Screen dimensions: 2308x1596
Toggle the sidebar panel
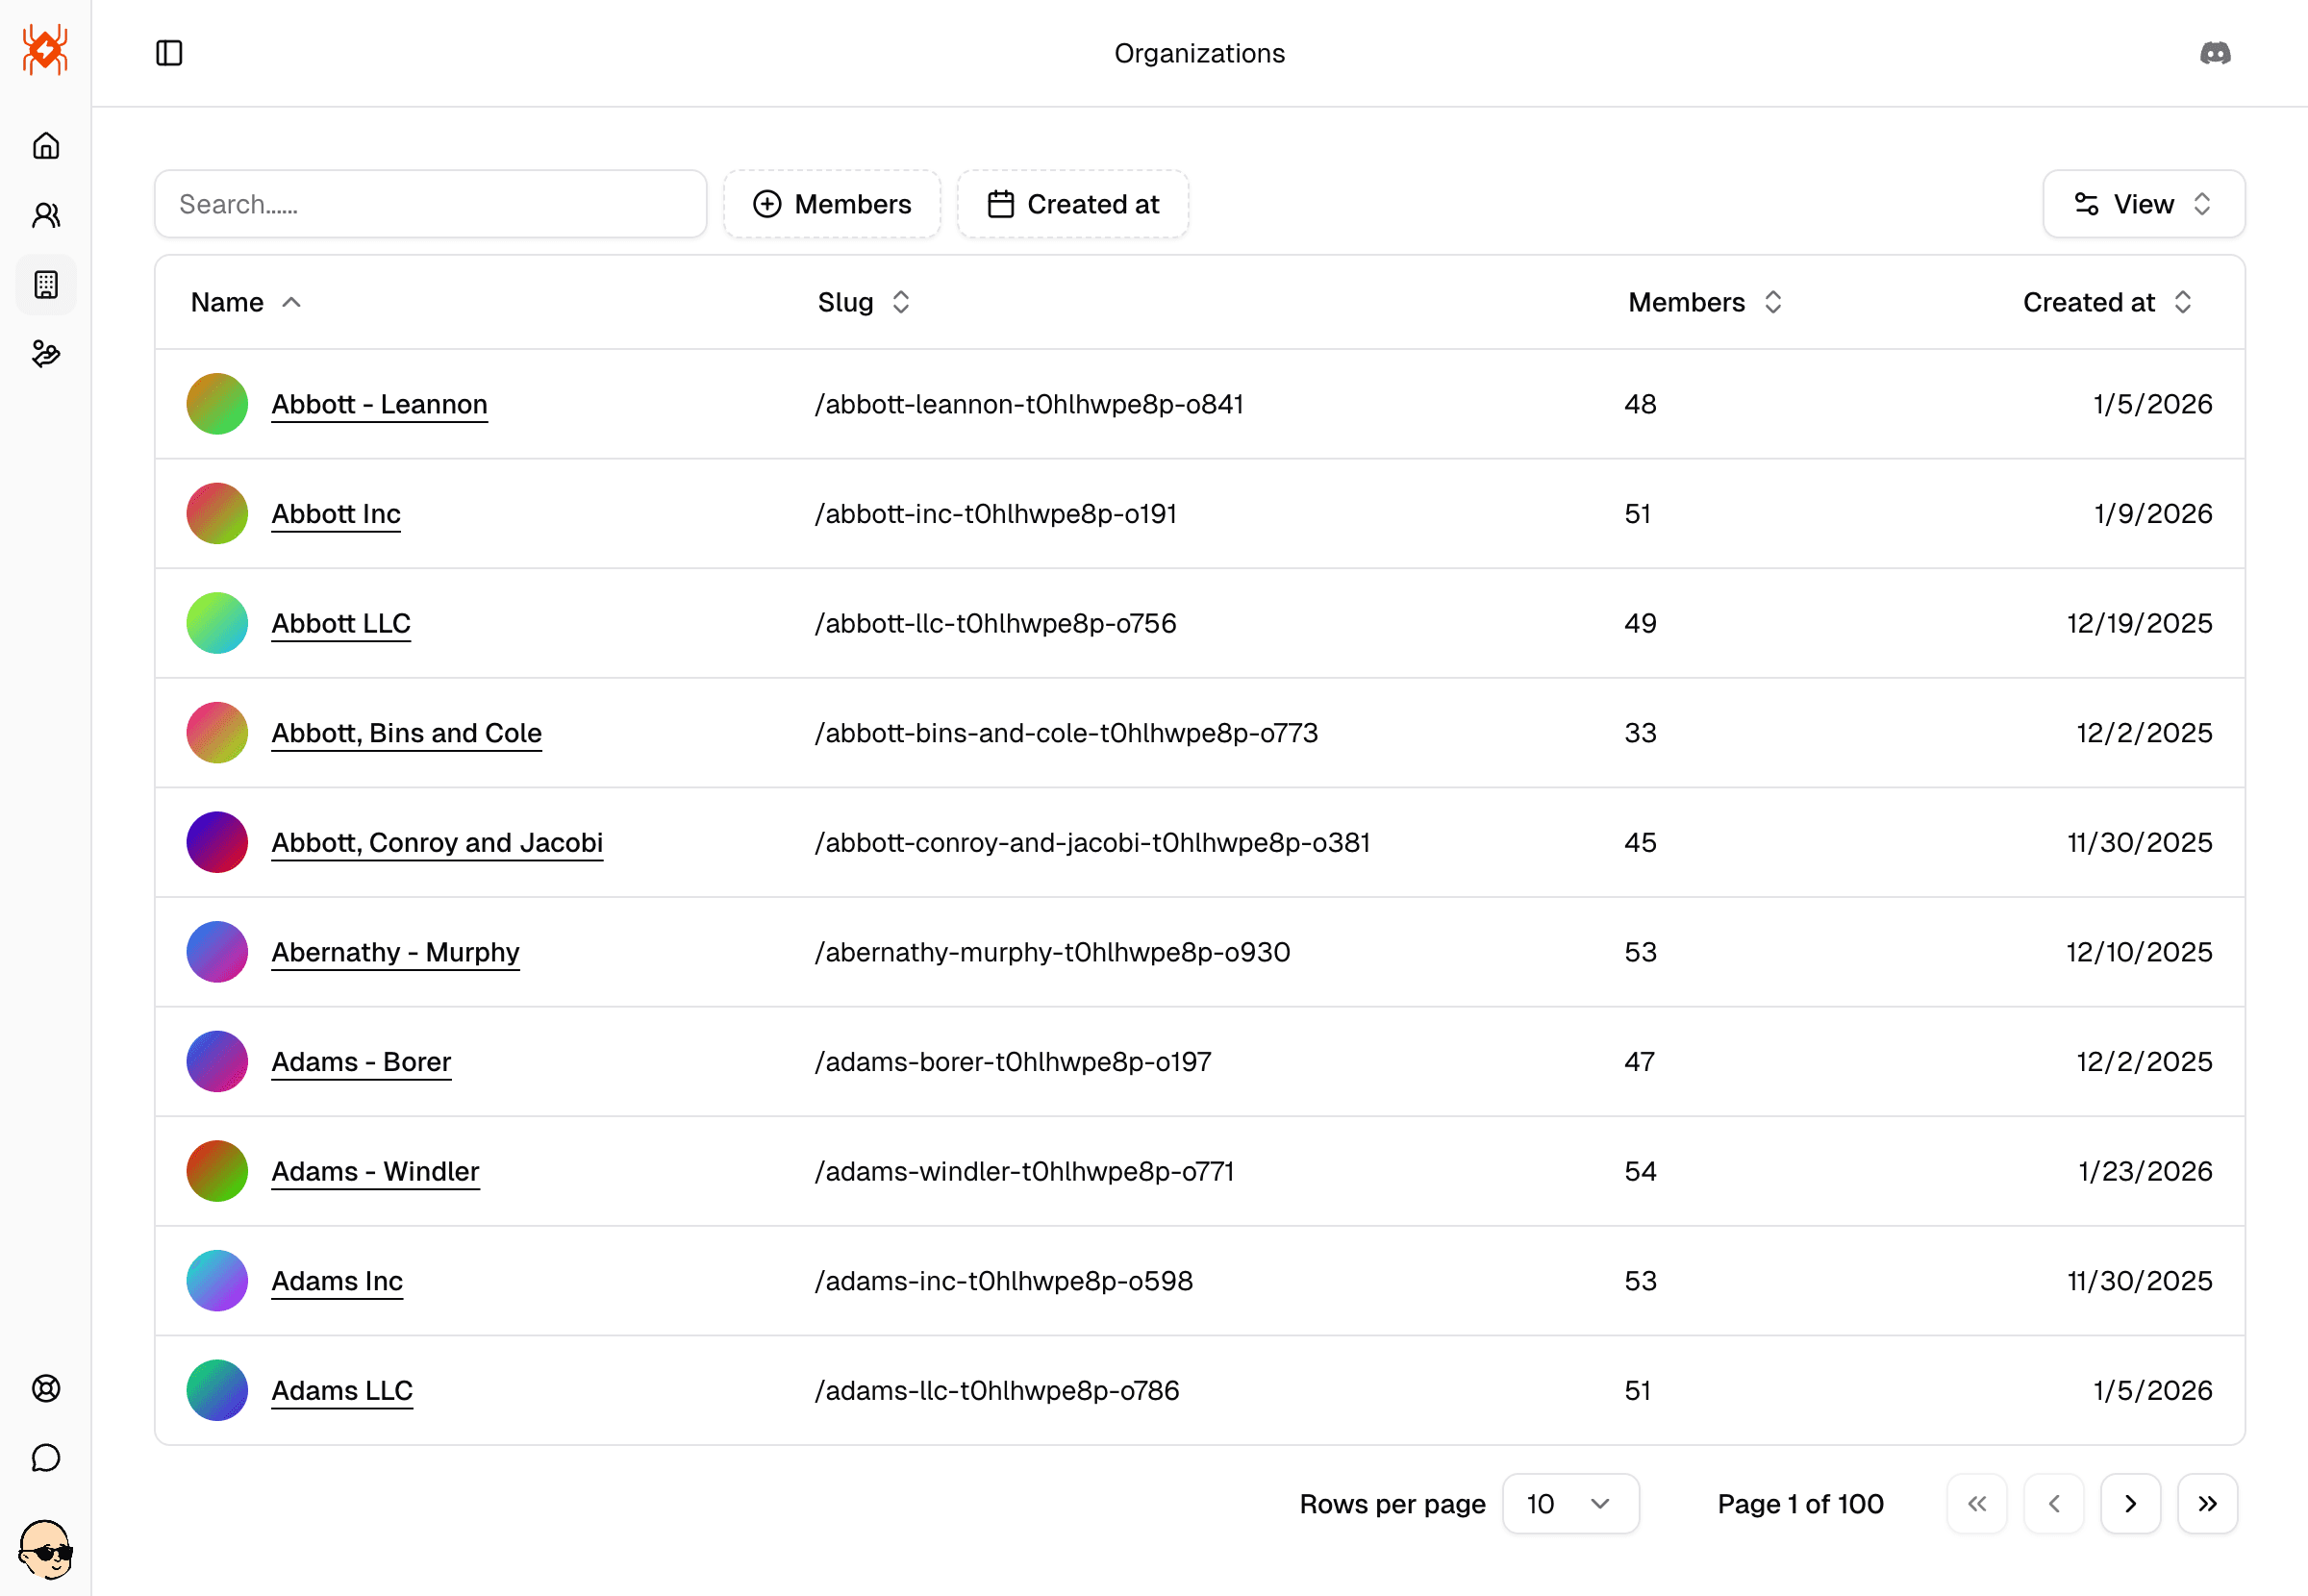tap(169, 53)
